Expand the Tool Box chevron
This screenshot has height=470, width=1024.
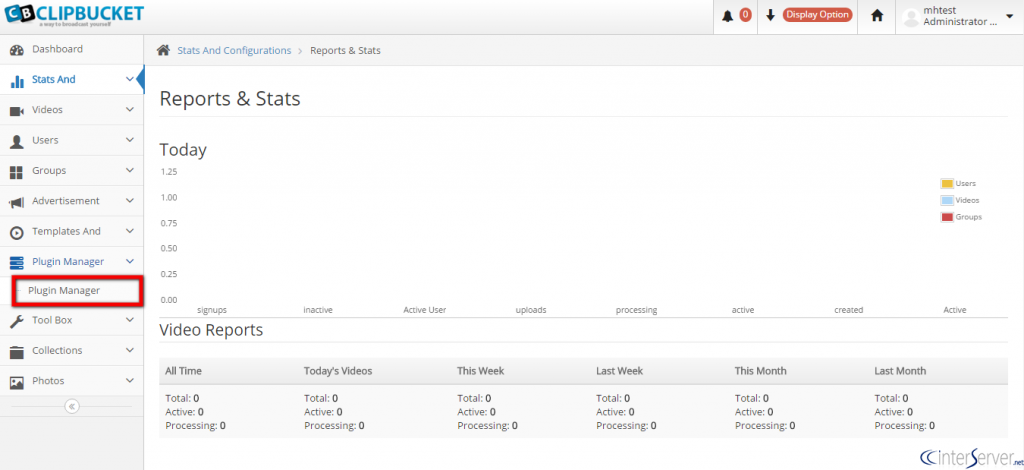pos(129,320)
